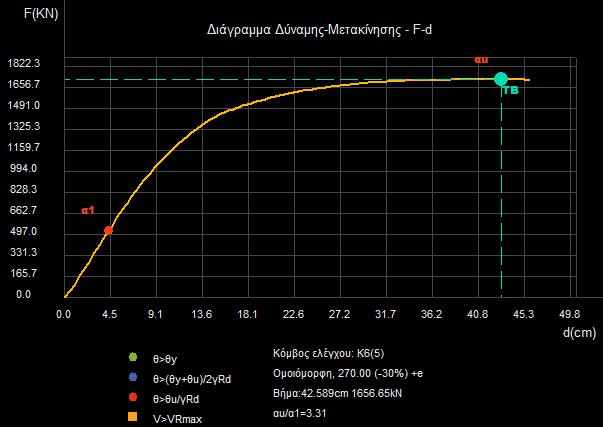Click the 13.6 x-axis value
The width and height of the screenshot is (603, 427).
tap(202, 314)
